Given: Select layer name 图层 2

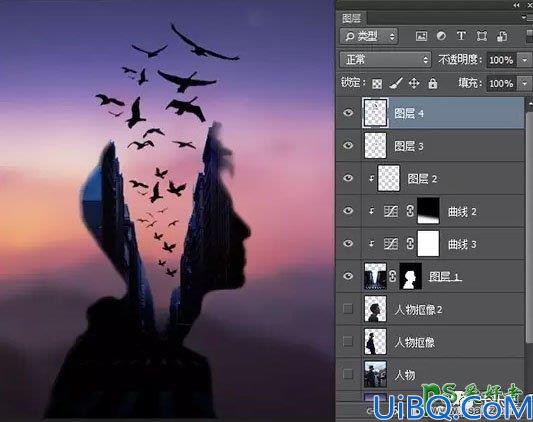Looking at the screenshot, I should (422, 179).
